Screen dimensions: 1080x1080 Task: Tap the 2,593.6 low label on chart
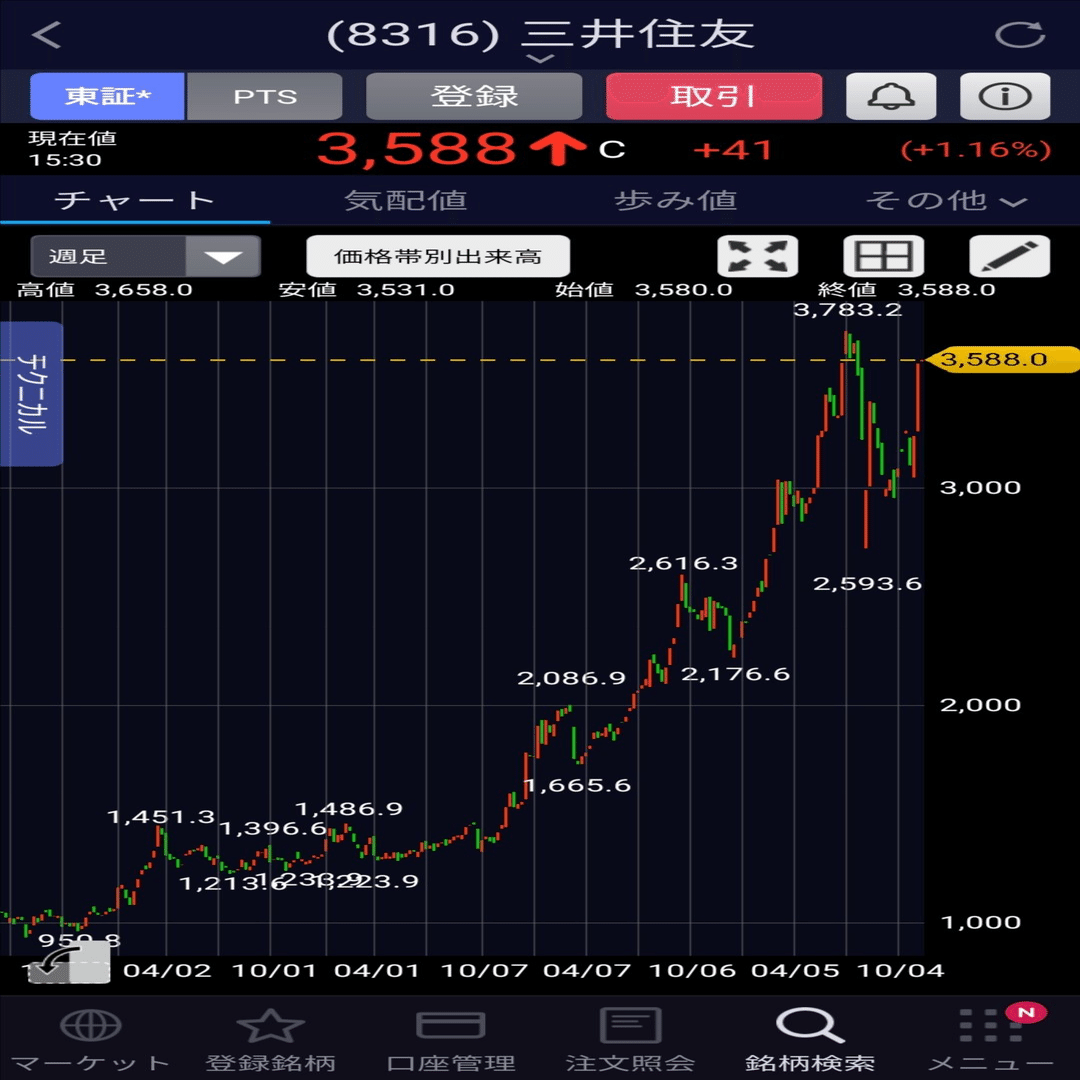(867, 584)
